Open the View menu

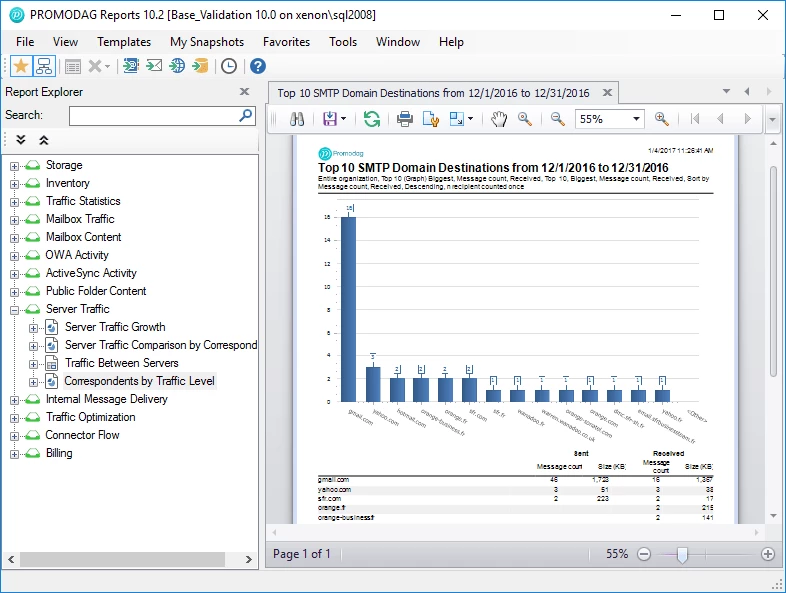[x=66, y=42]
